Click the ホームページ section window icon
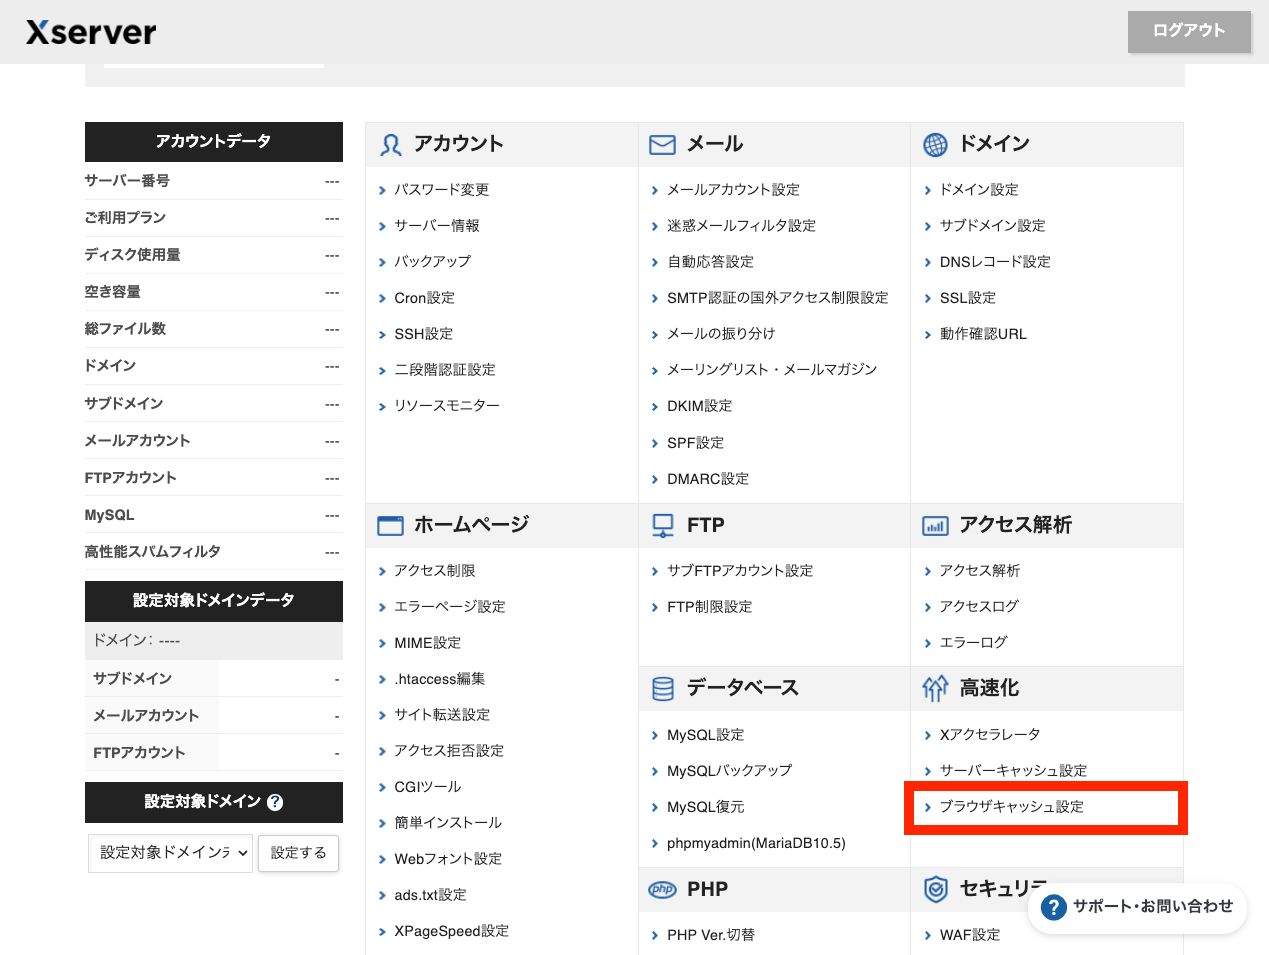 390,526
